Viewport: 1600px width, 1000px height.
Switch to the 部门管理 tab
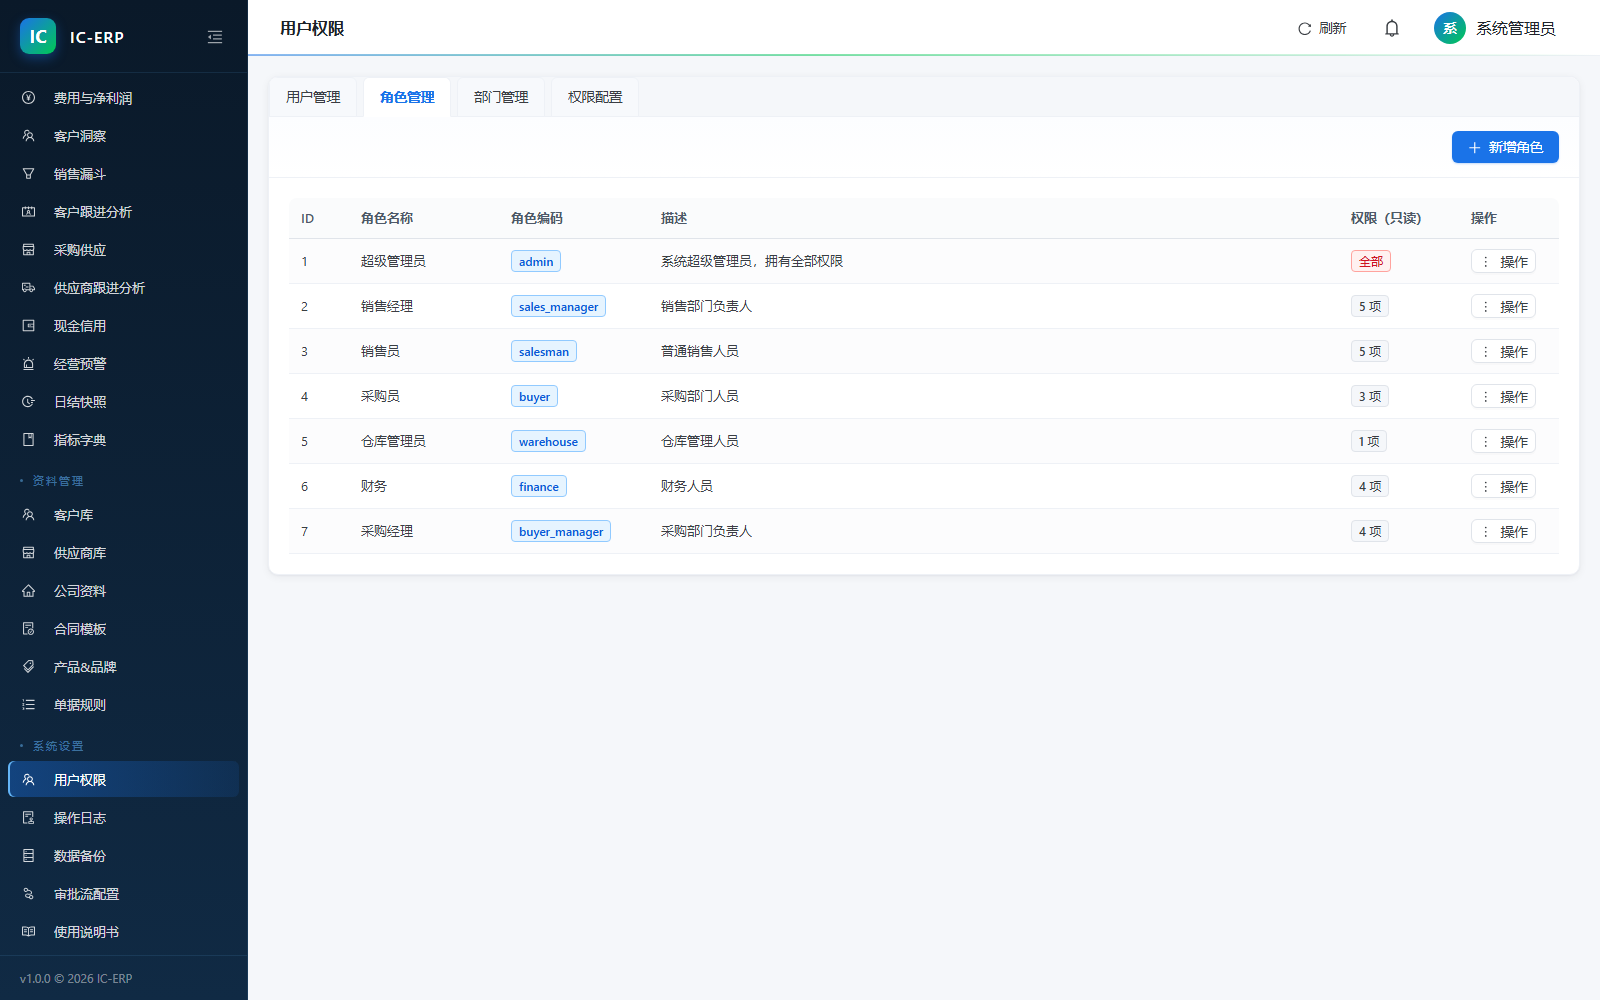tap(501, 97)
